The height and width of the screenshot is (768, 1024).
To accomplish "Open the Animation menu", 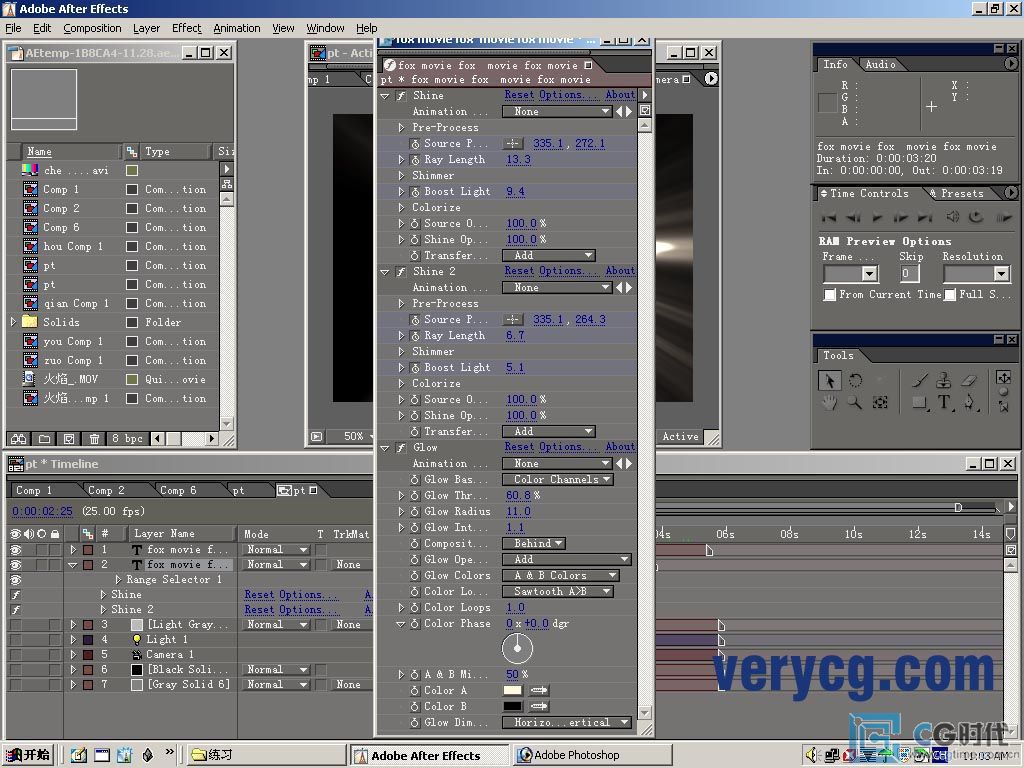I will click(x=236, y=28).
